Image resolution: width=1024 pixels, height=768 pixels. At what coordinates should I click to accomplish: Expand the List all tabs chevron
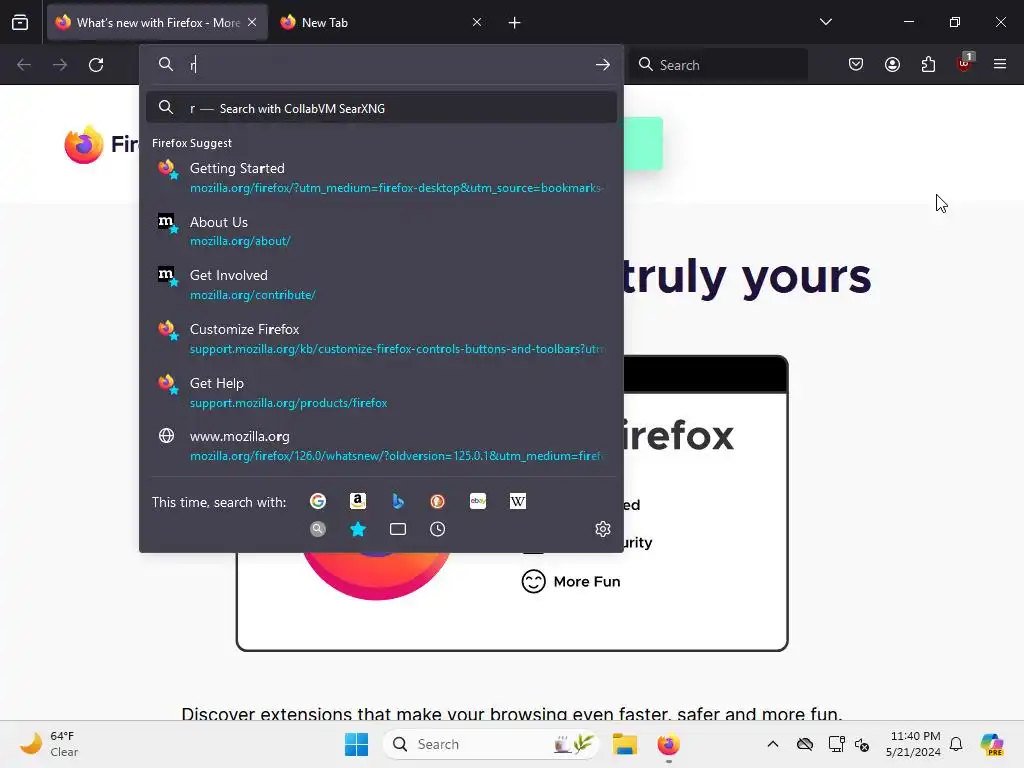coord(825,22)
